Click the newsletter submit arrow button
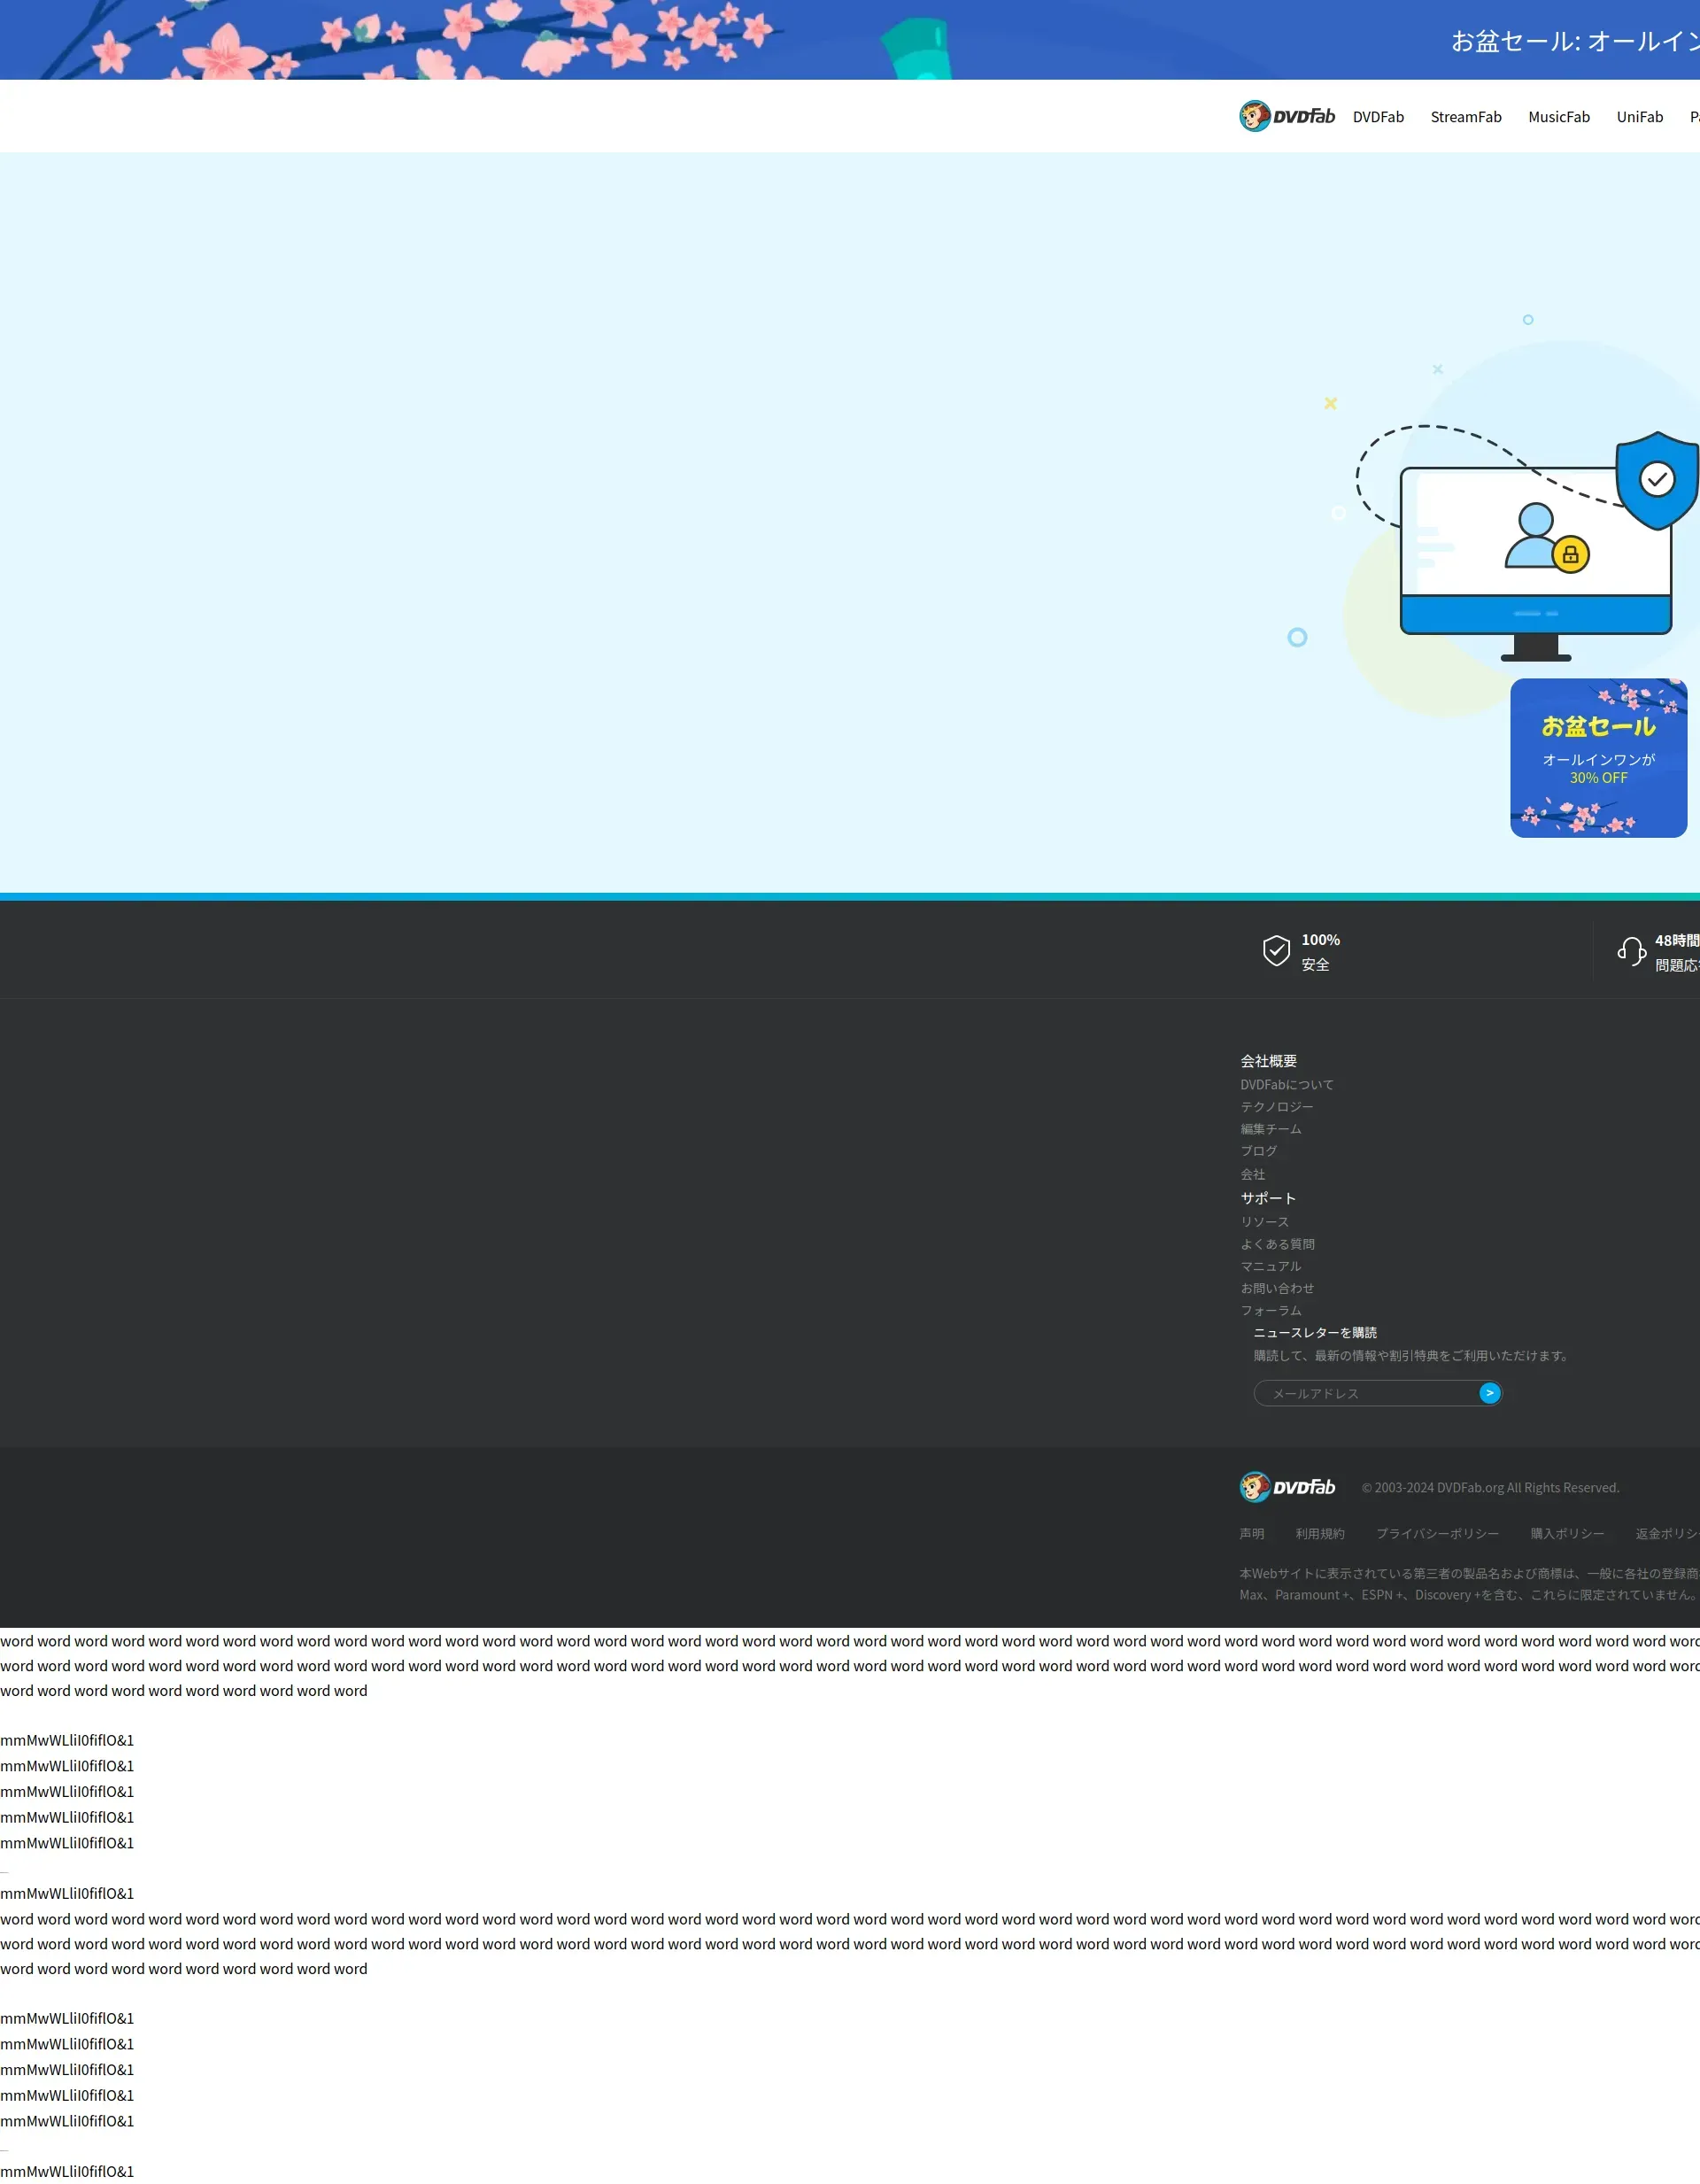1700x2184 pixels. [1489, 1393]
